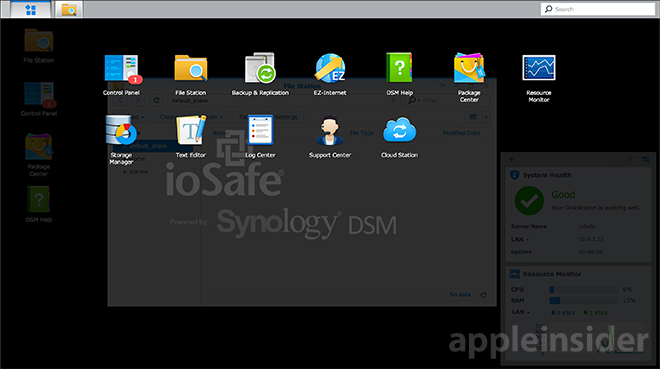
Task: Go back in File Station window
Action: 120,100
